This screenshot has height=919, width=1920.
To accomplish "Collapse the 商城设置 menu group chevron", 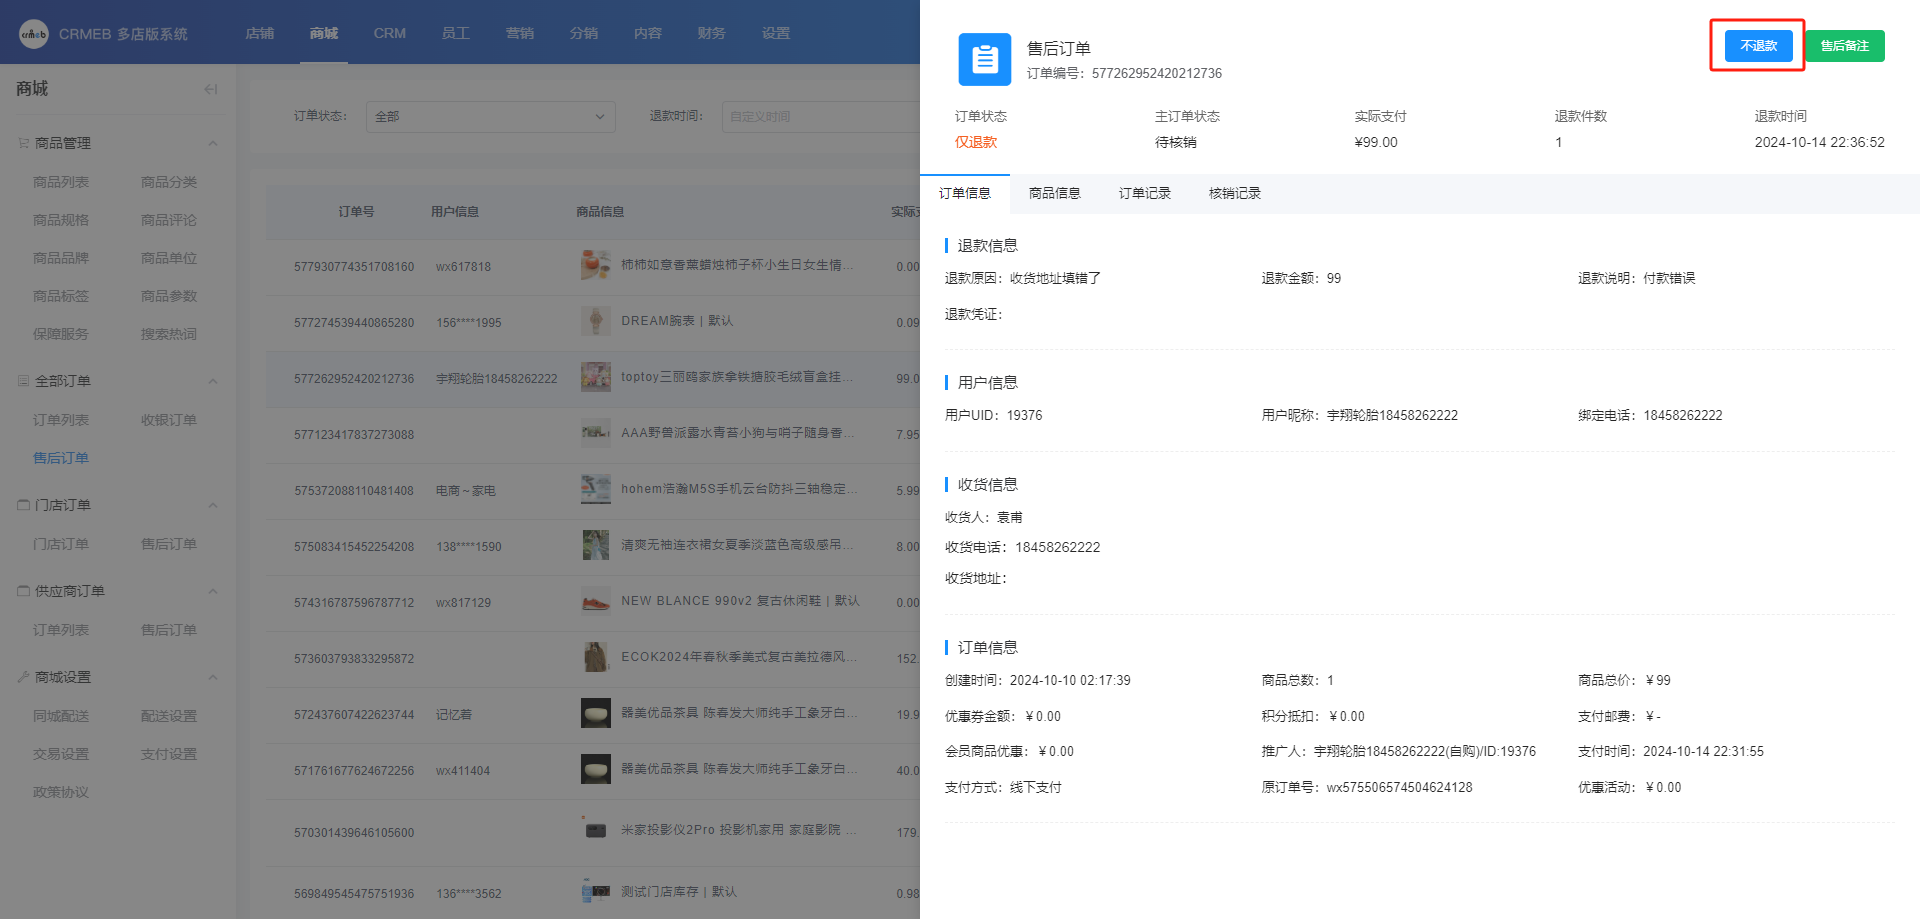I will tap(213, 677).
